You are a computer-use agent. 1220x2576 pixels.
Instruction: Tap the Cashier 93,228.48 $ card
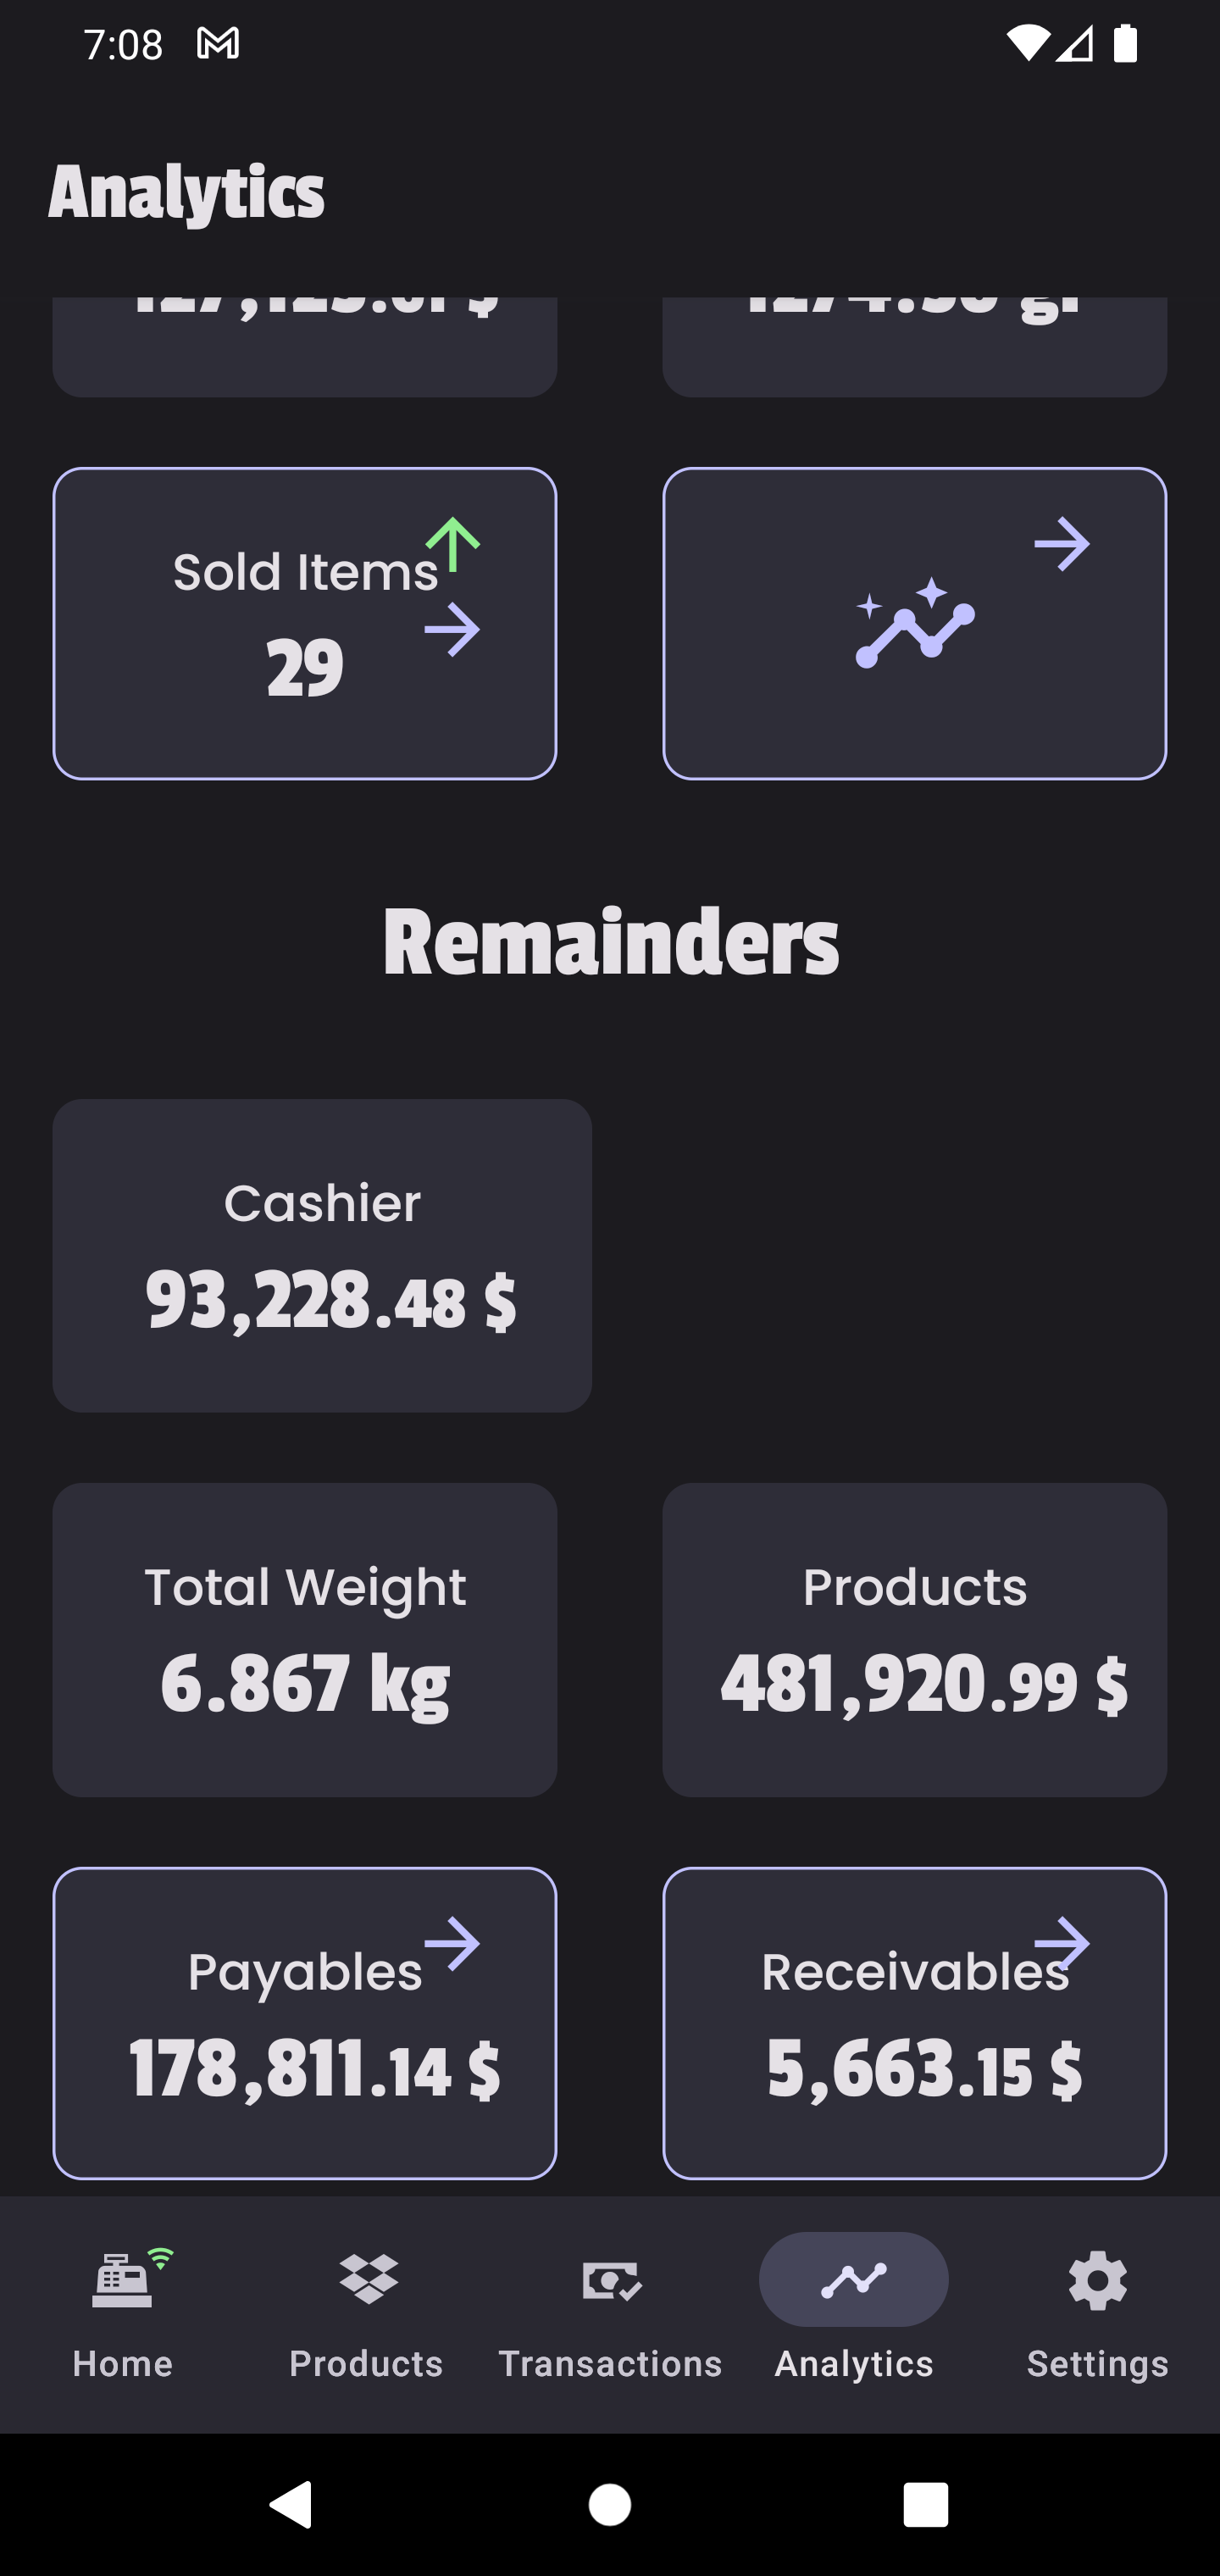(322, 1255)
